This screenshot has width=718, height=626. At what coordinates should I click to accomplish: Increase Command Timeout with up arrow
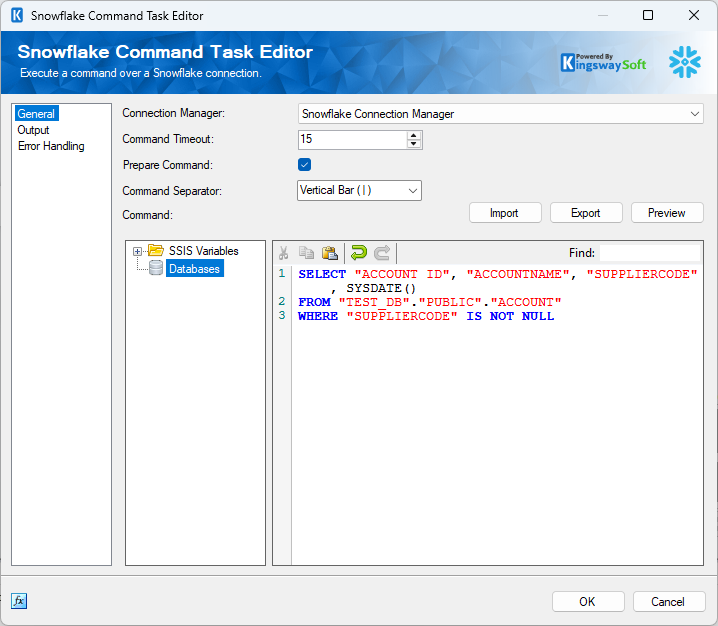click(414, 135)
